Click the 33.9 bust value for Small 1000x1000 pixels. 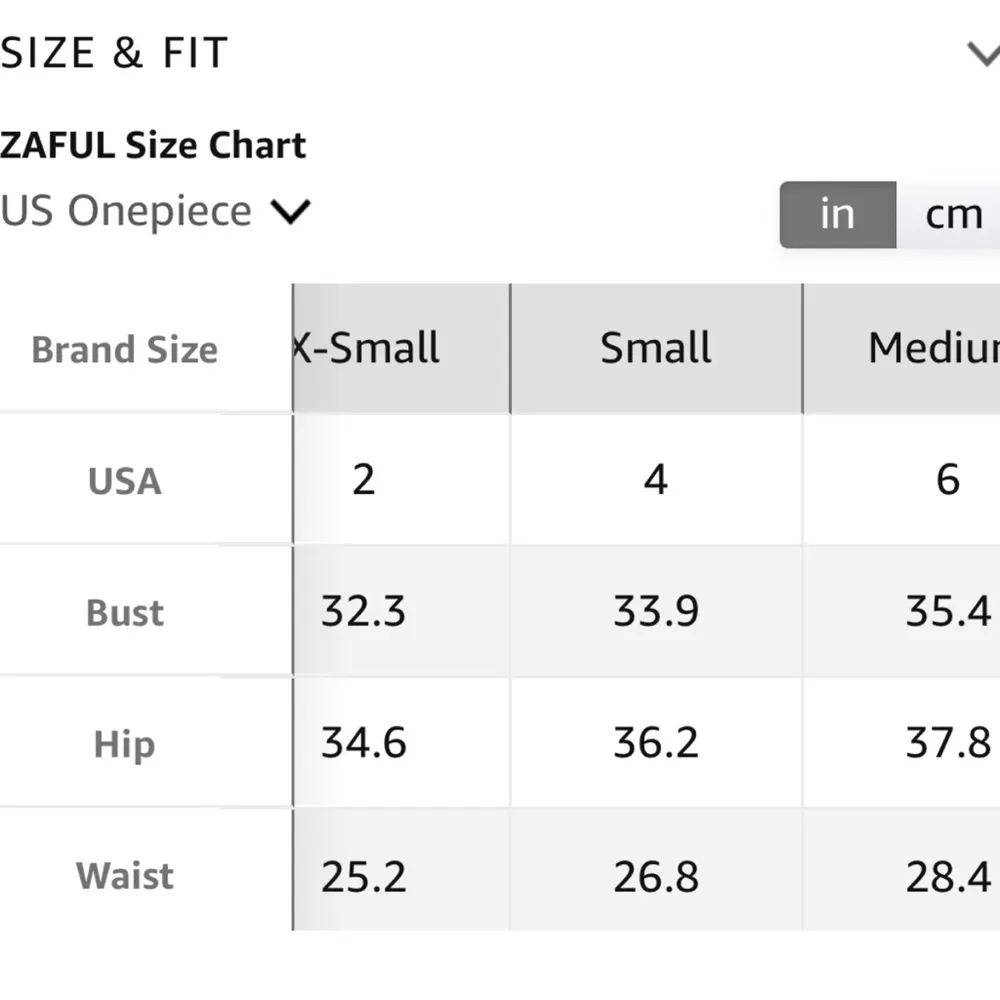pos(655,611)
